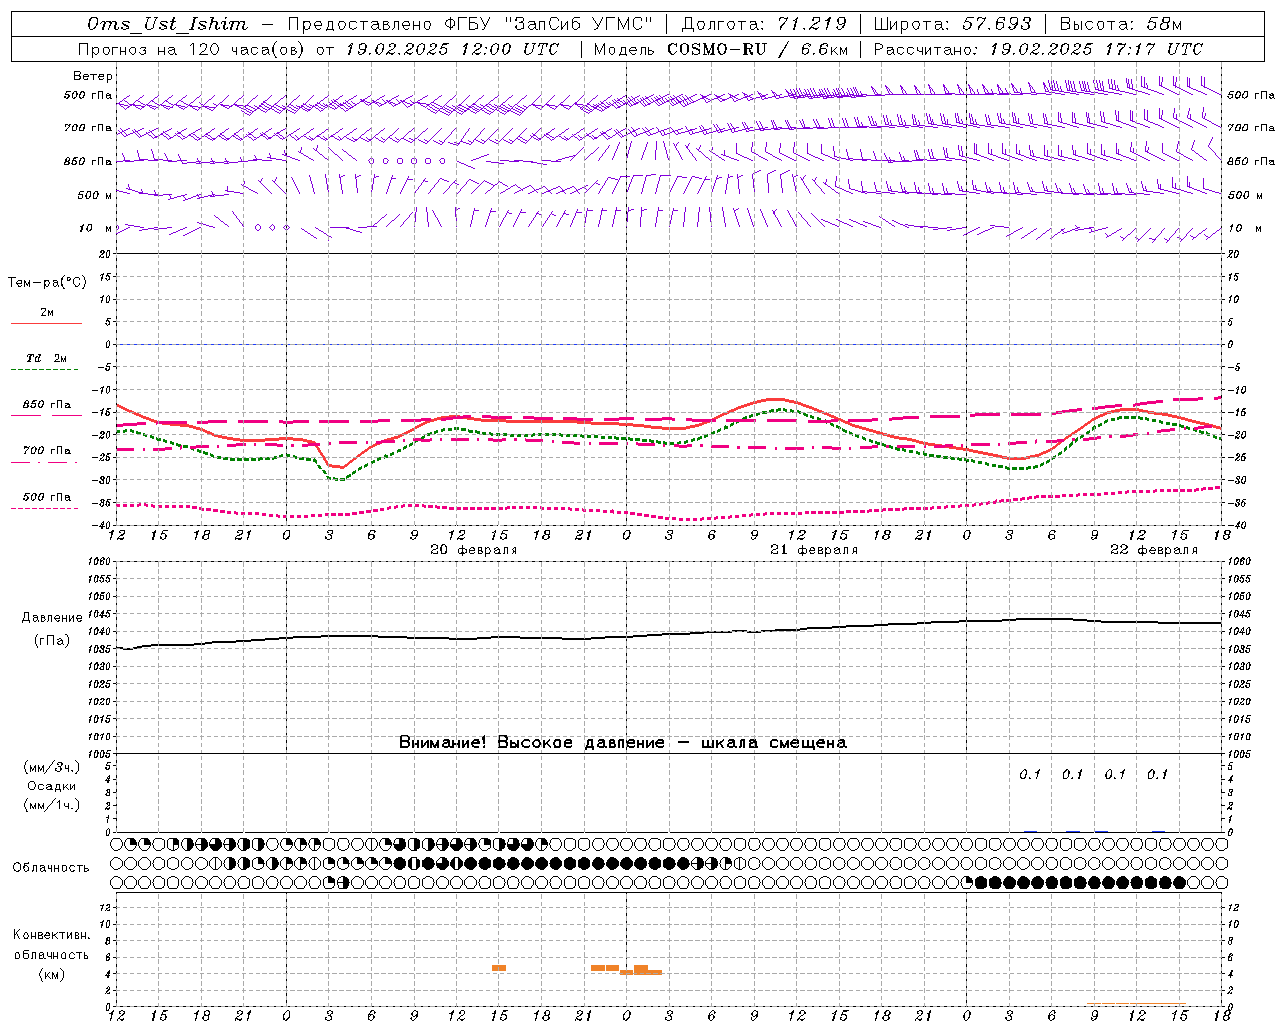Click the date label '21 февраля'
1280x1024 pixels.
[x=814, y=550]
